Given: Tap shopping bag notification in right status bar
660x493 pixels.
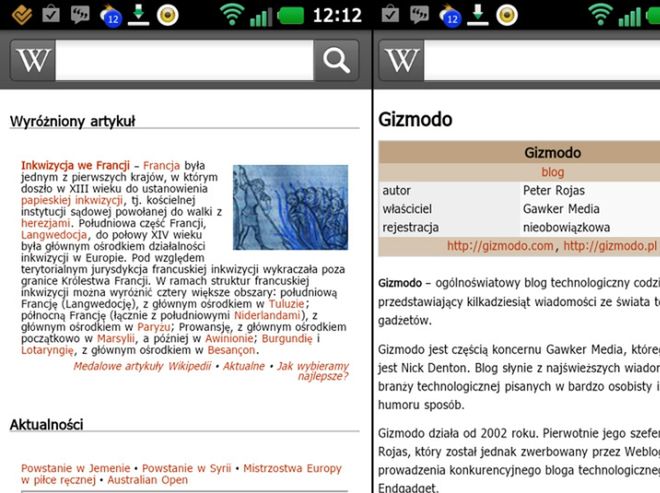Looking at the screenshot, I should tap(391, 14).
